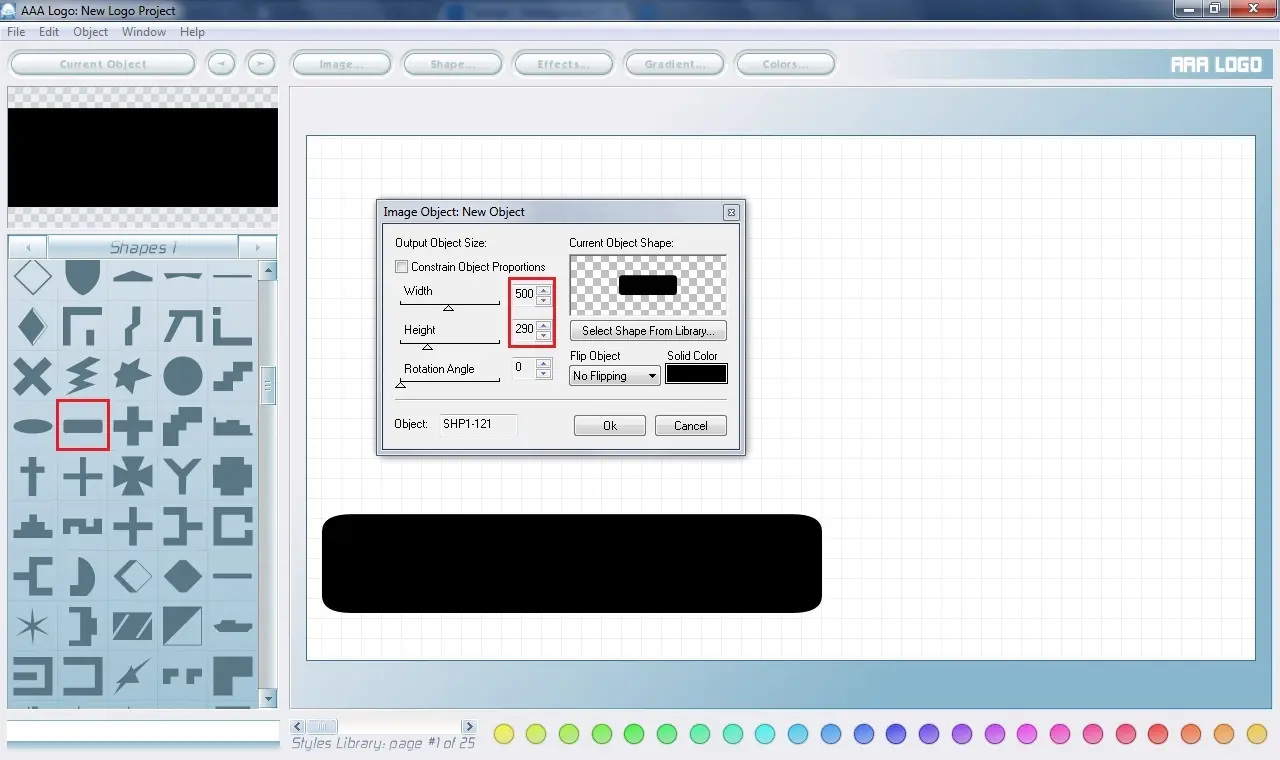Decrease Width with the down stepper
The height and width of the screenshot is (760, 1280).
[544, 300]
